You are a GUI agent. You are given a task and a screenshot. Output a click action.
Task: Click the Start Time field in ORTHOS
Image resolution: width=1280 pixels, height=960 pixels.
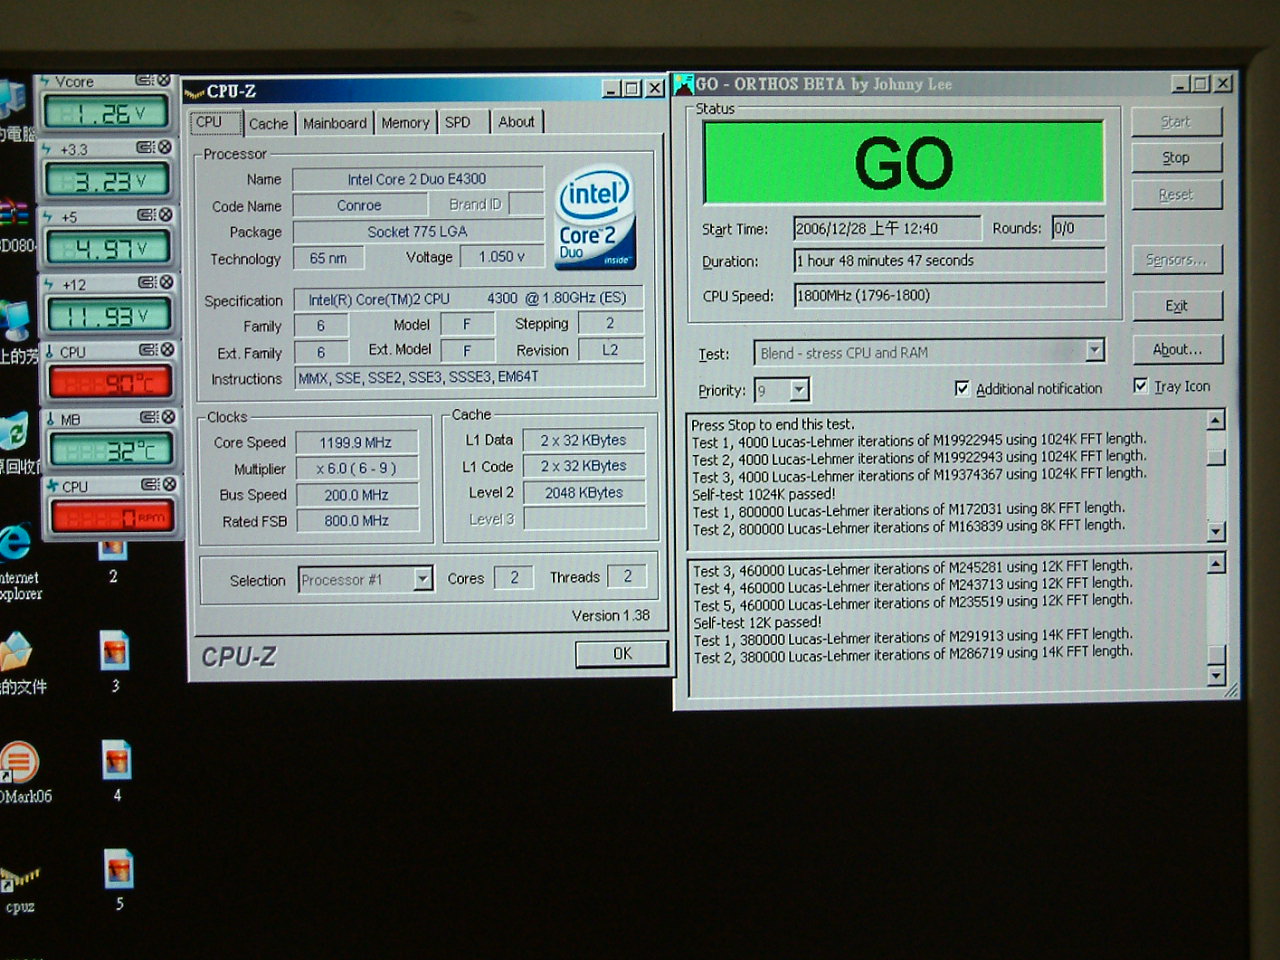886,229
